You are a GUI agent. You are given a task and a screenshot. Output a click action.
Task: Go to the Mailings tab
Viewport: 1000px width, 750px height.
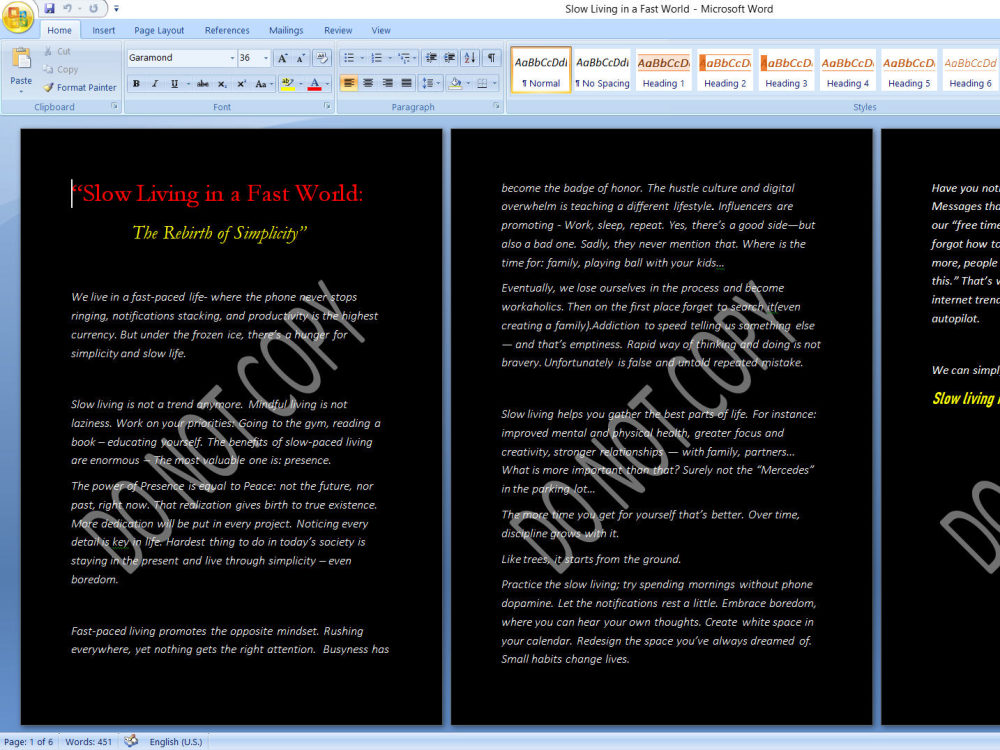click(x=286, y=30)
